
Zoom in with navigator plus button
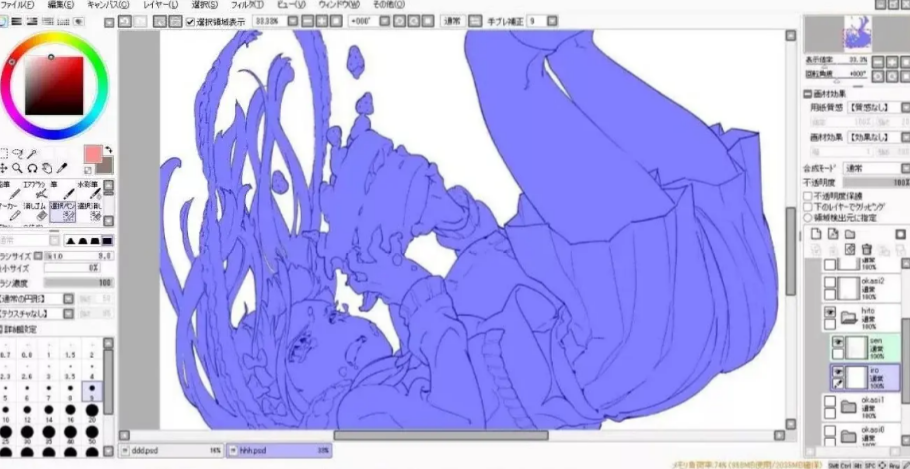pos(893,62)
